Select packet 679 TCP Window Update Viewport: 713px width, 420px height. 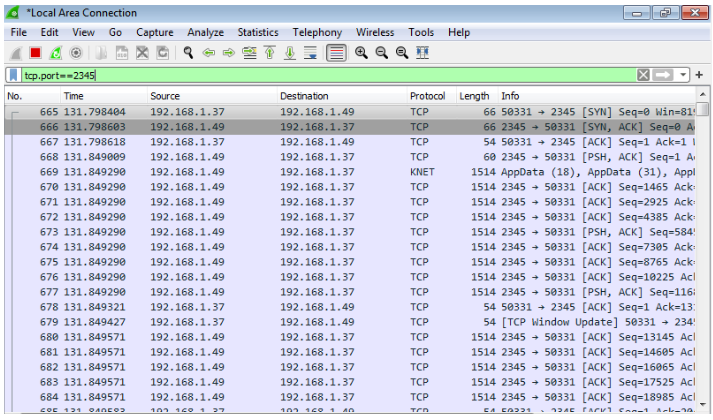point(350,322)
